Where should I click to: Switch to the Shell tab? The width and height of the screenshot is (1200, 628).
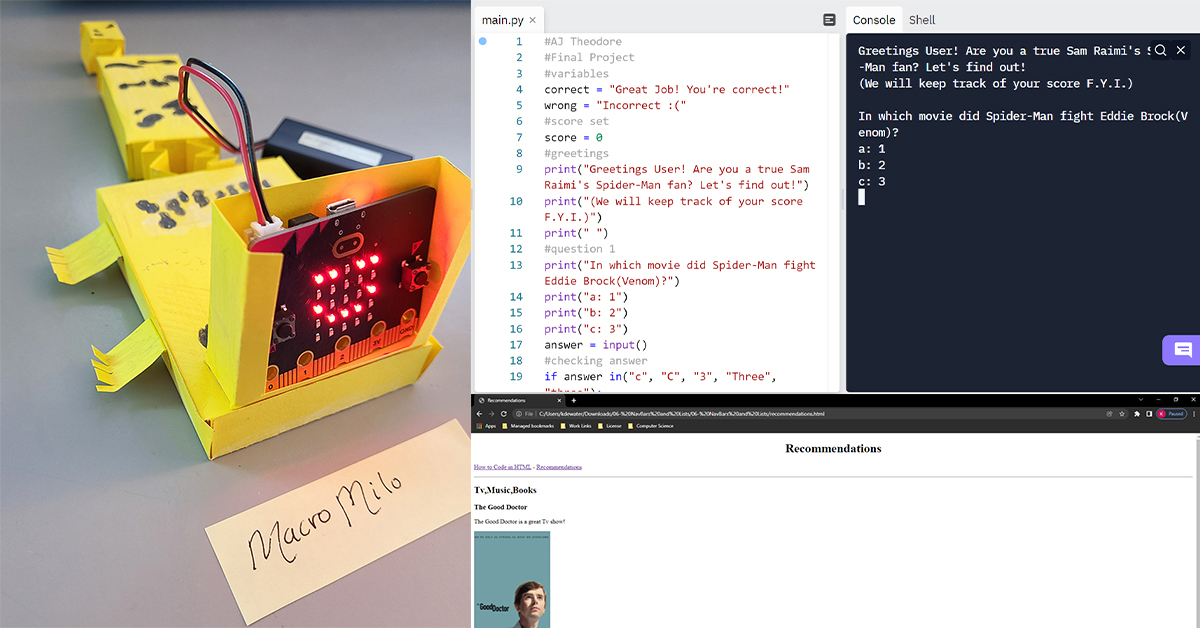pyautogui.click(x=921, y=20)
